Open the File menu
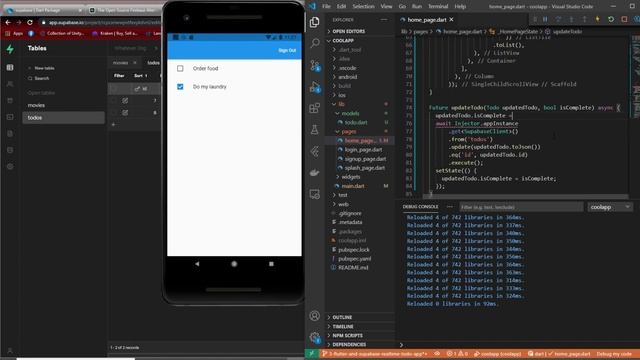 (326, 7)
